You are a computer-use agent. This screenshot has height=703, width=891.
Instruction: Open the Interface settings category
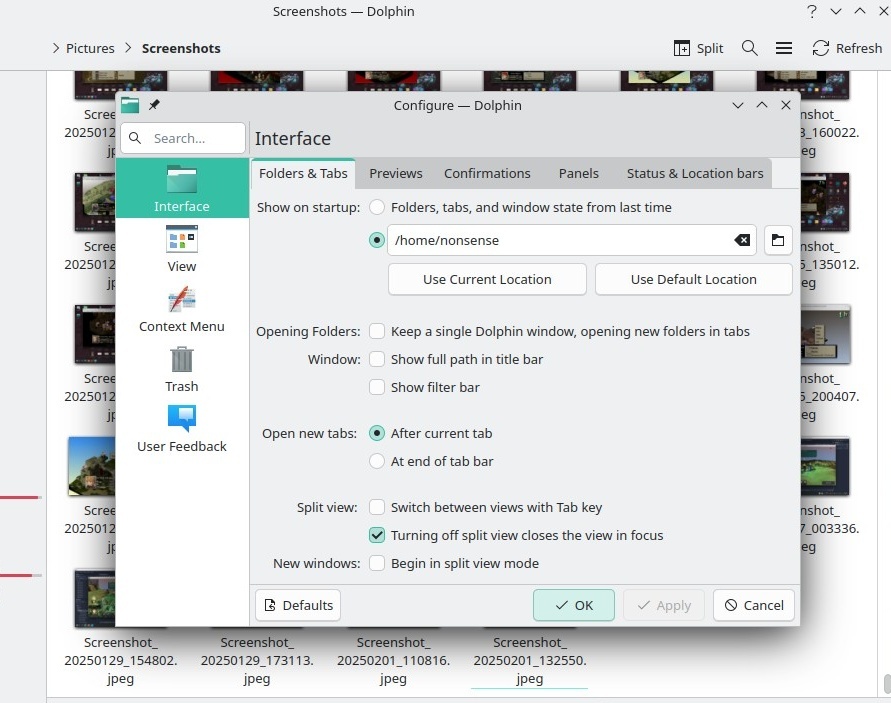point(182,188)
